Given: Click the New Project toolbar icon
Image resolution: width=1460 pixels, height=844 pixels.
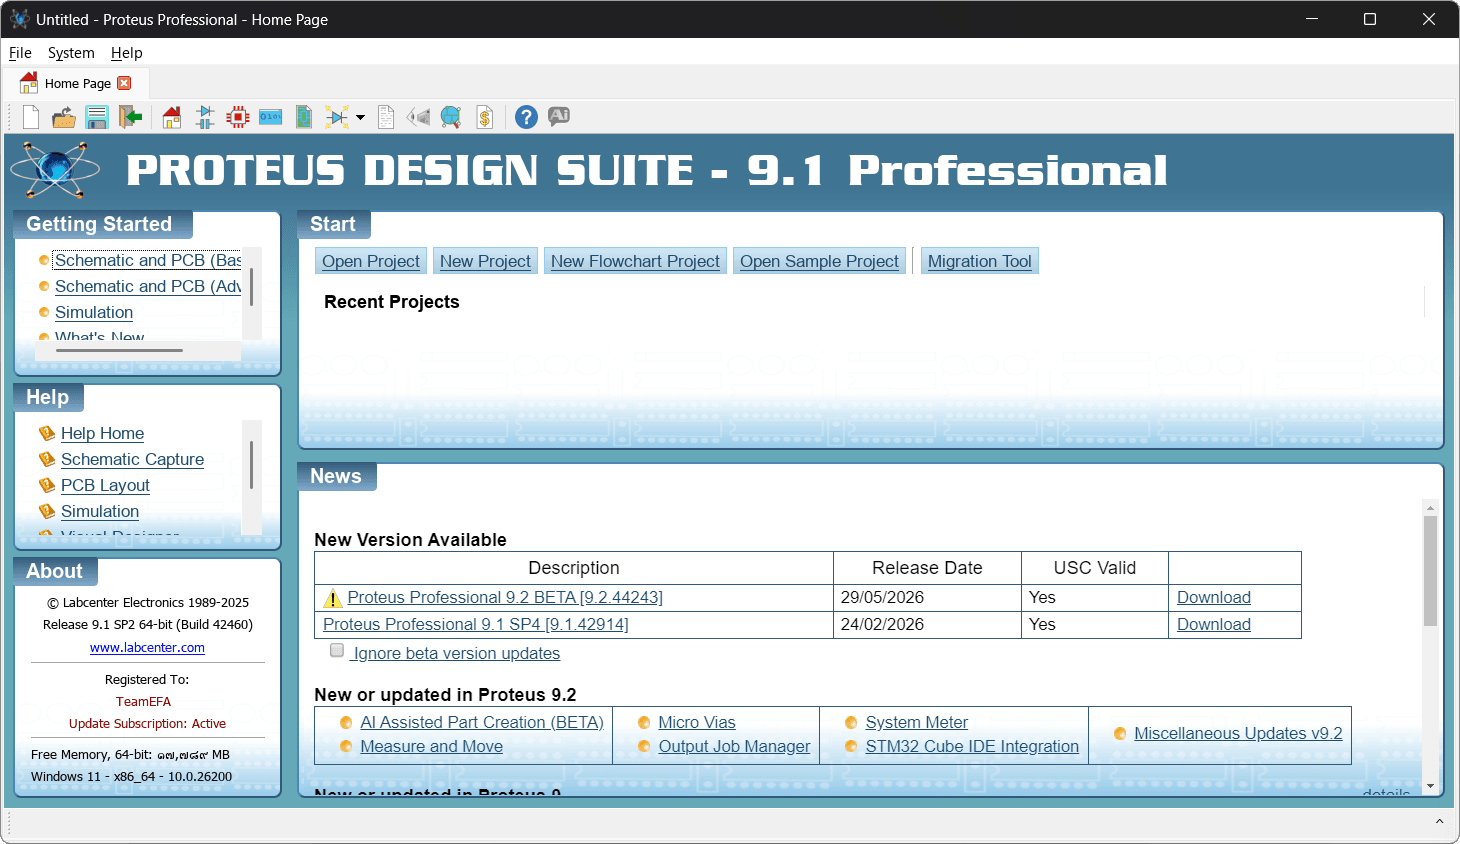Looking at the screenshot, I should coord(31,117).
